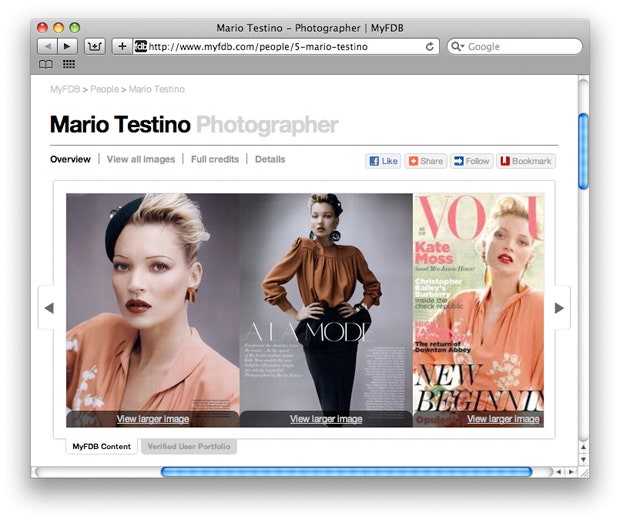620x520 pixels.
Task: Go forward with the browser forward arrow
Action: click(67, 47)
